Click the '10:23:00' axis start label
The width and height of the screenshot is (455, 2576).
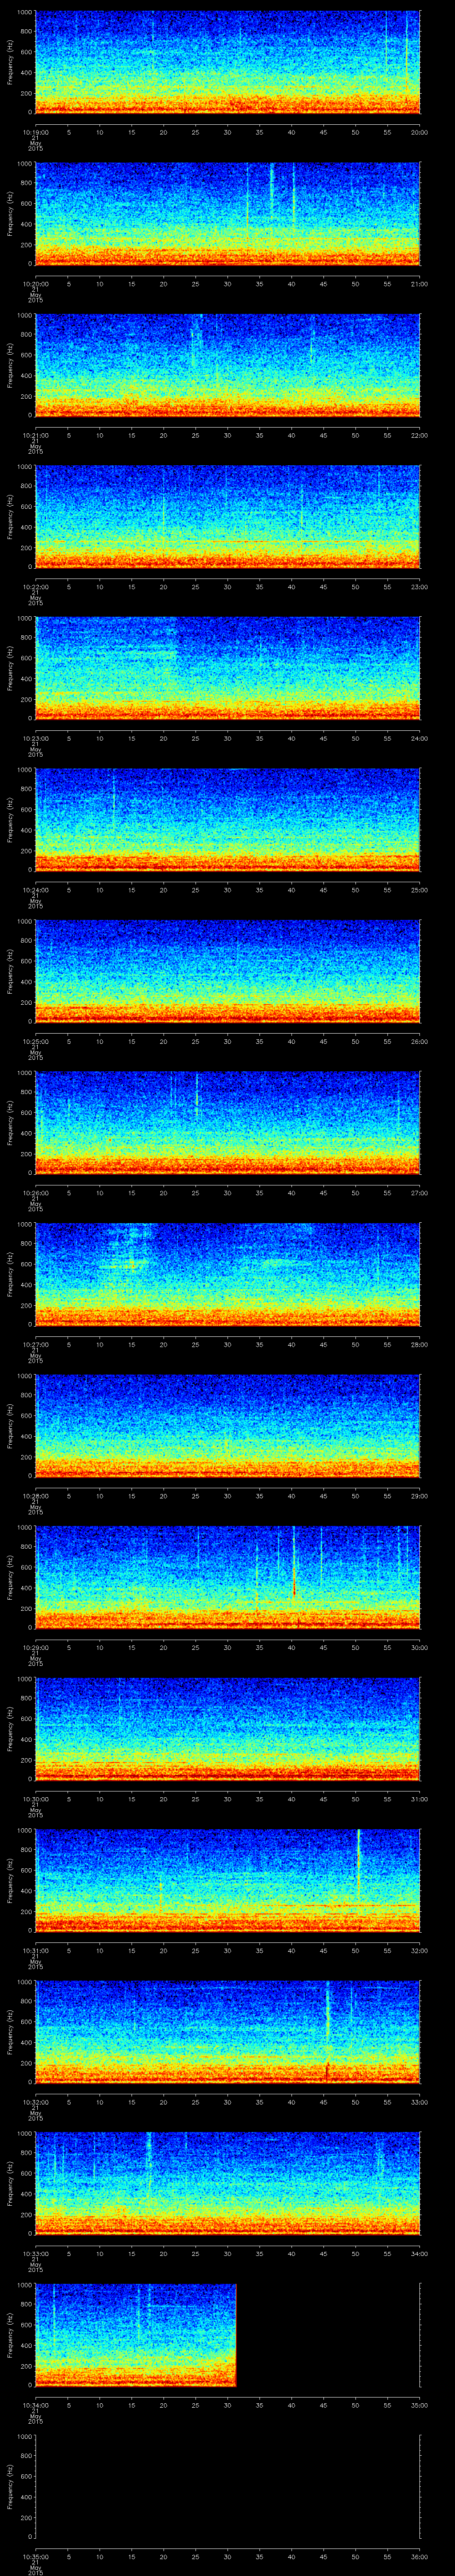pyautogui.click(x=35, y=738)
